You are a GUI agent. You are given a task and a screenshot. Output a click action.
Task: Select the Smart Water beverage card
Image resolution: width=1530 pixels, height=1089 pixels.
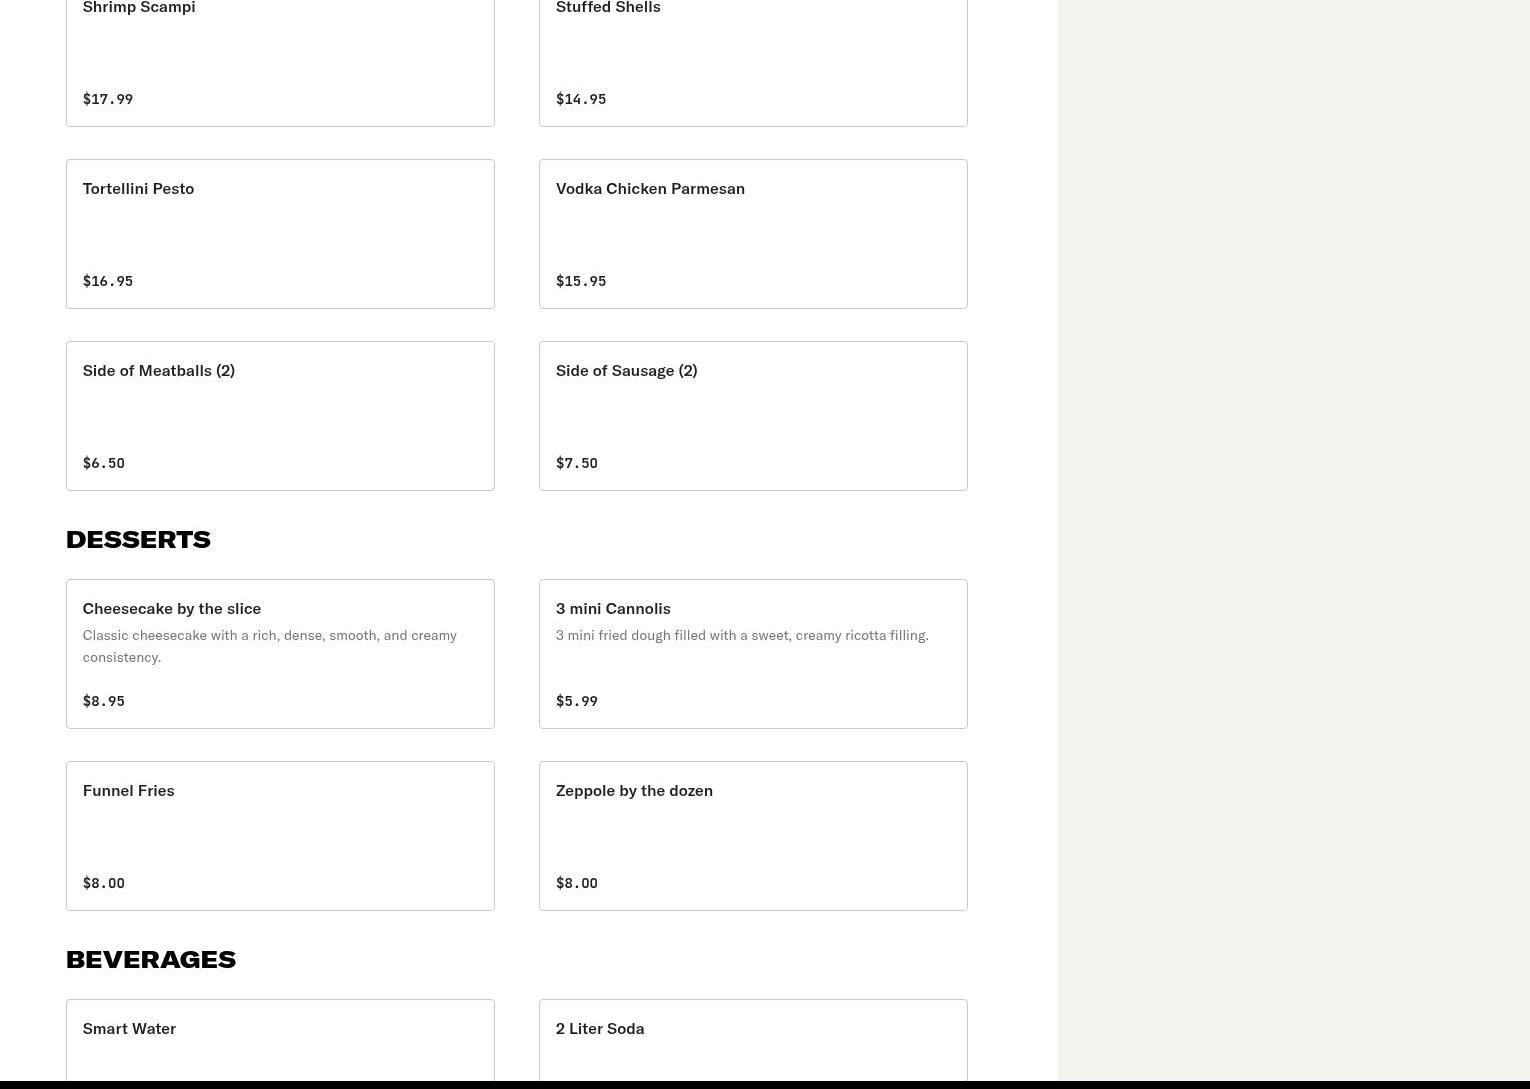280,1040
